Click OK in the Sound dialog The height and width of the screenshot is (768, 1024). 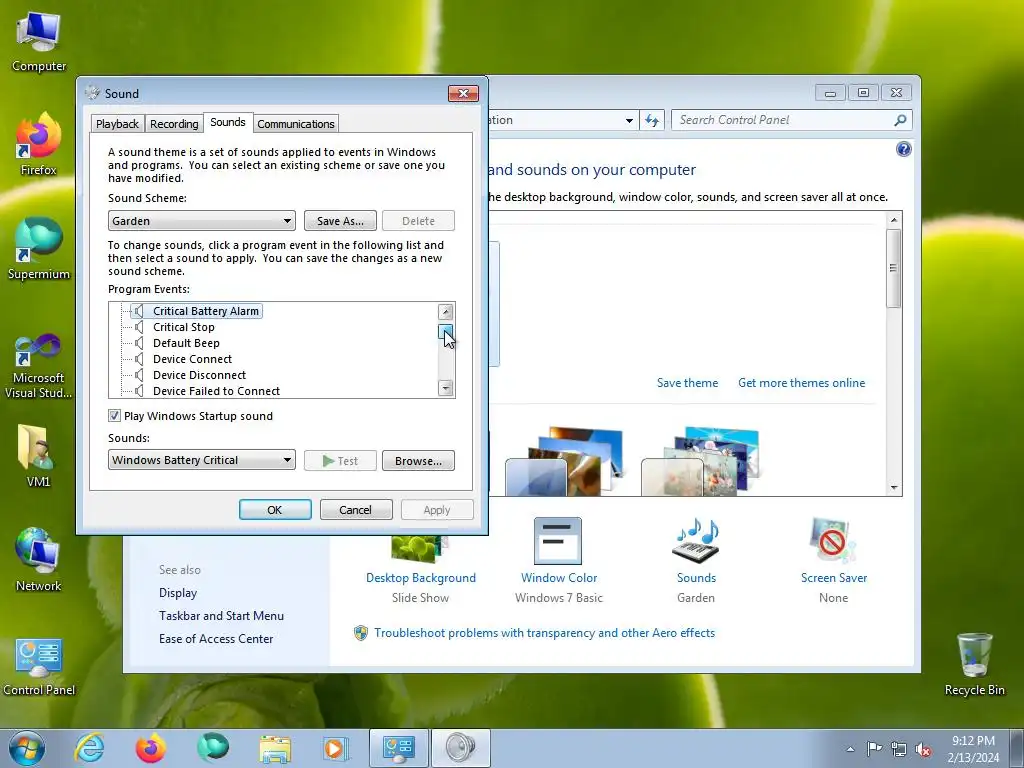click(275, 510)
